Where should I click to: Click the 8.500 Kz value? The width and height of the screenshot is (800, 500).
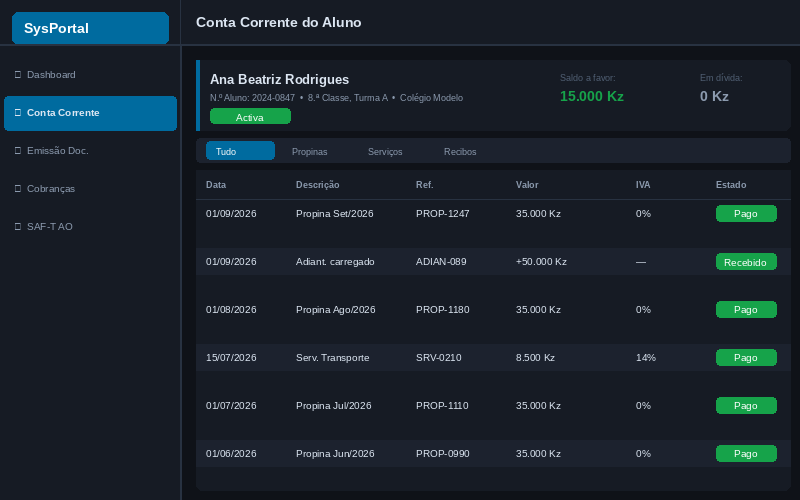click(x=535, y=358)
